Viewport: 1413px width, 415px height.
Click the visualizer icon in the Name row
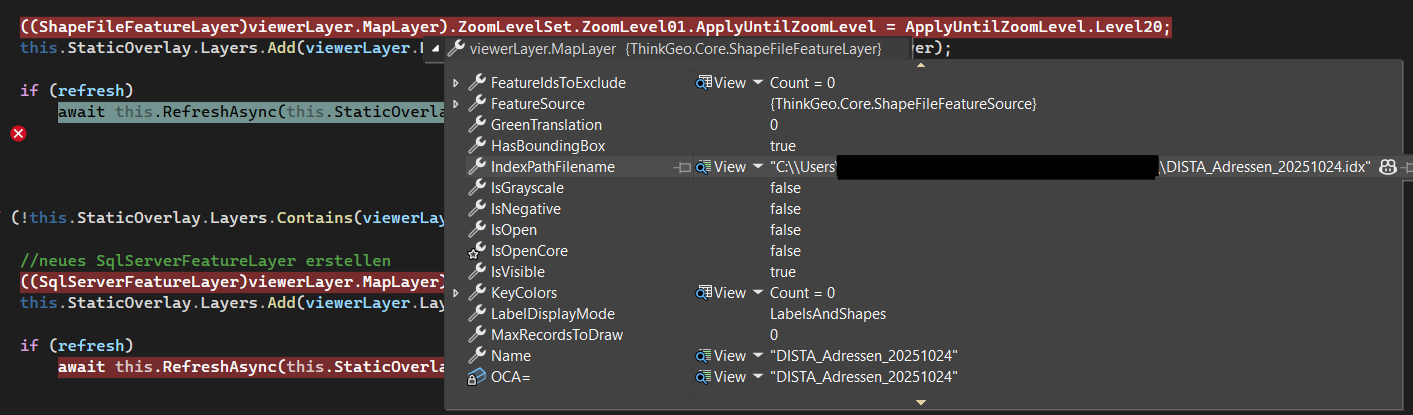[704, 356]
